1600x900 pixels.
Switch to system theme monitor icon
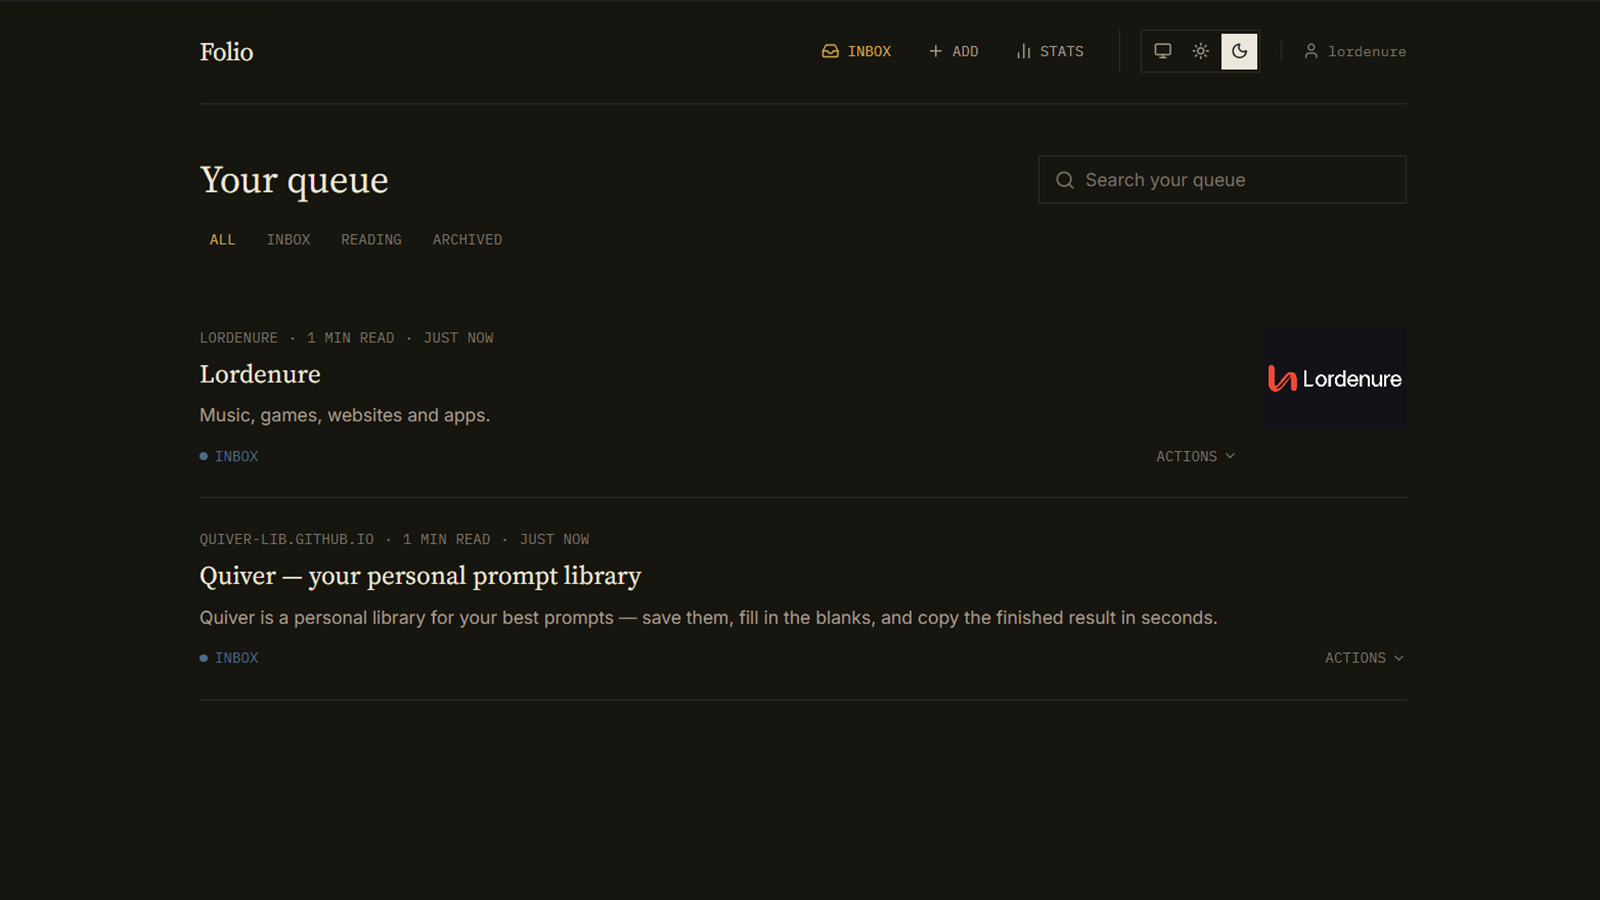coord(1162,51)
